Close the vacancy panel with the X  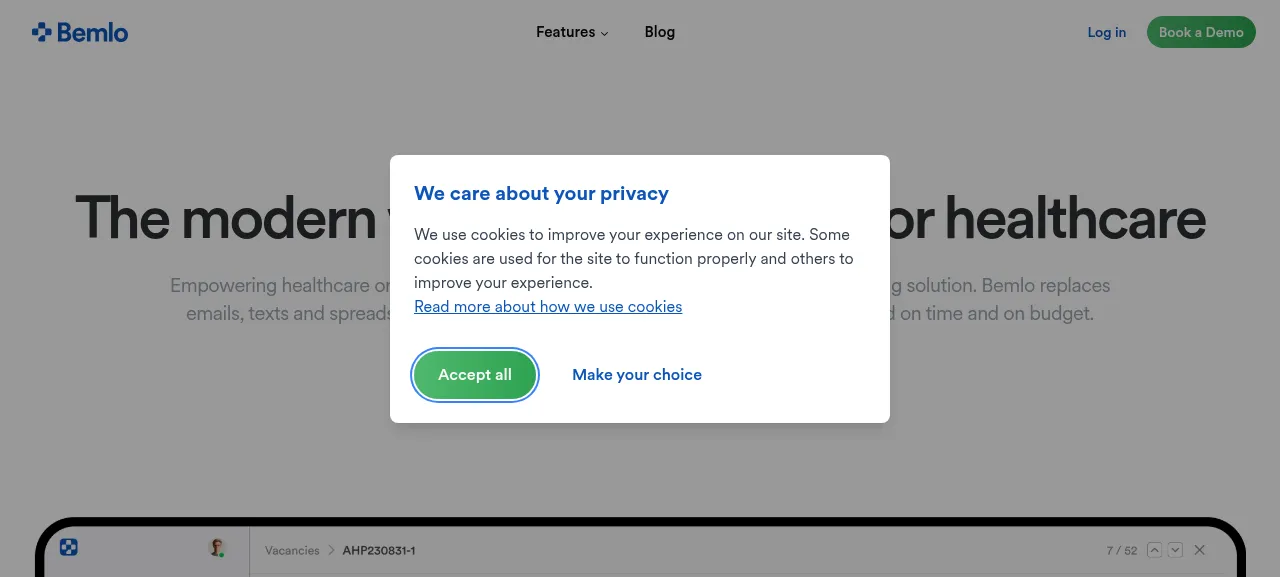(1200, 550)
